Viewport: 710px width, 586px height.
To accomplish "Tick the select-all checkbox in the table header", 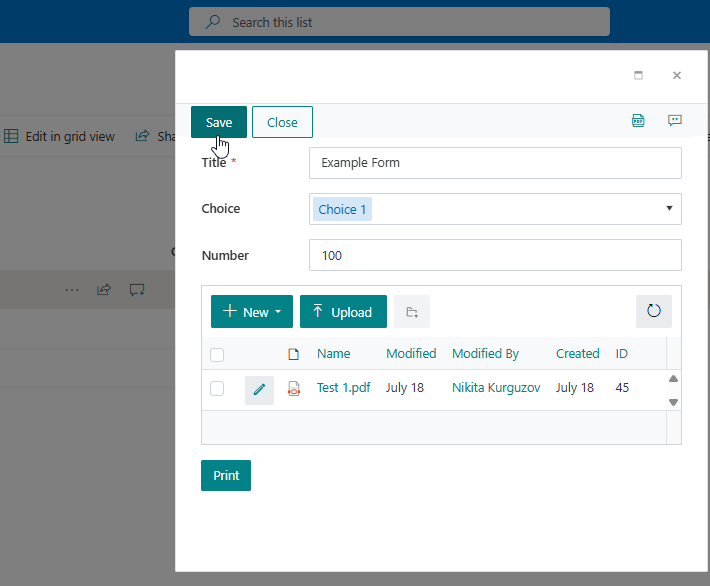I will point(217,354).
